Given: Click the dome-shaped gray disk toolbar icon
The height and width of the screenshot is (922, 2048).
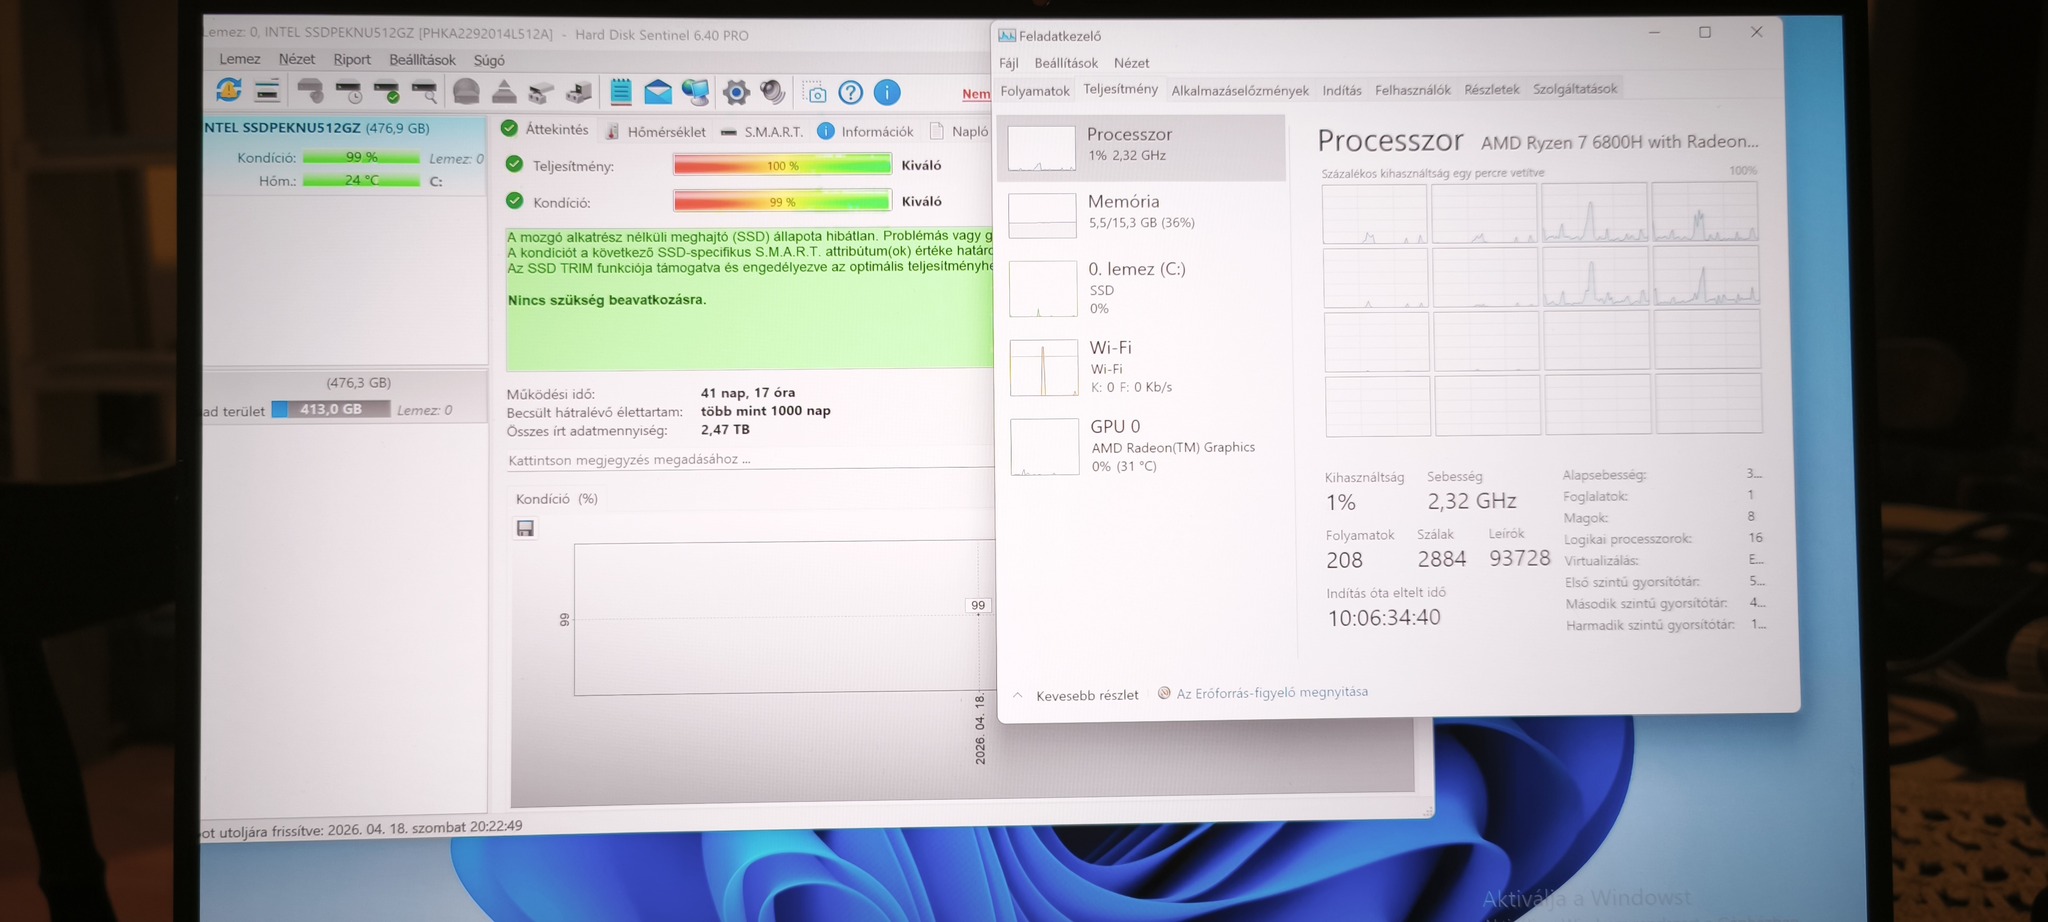Looking at the screenshot, I should point(466,92).
